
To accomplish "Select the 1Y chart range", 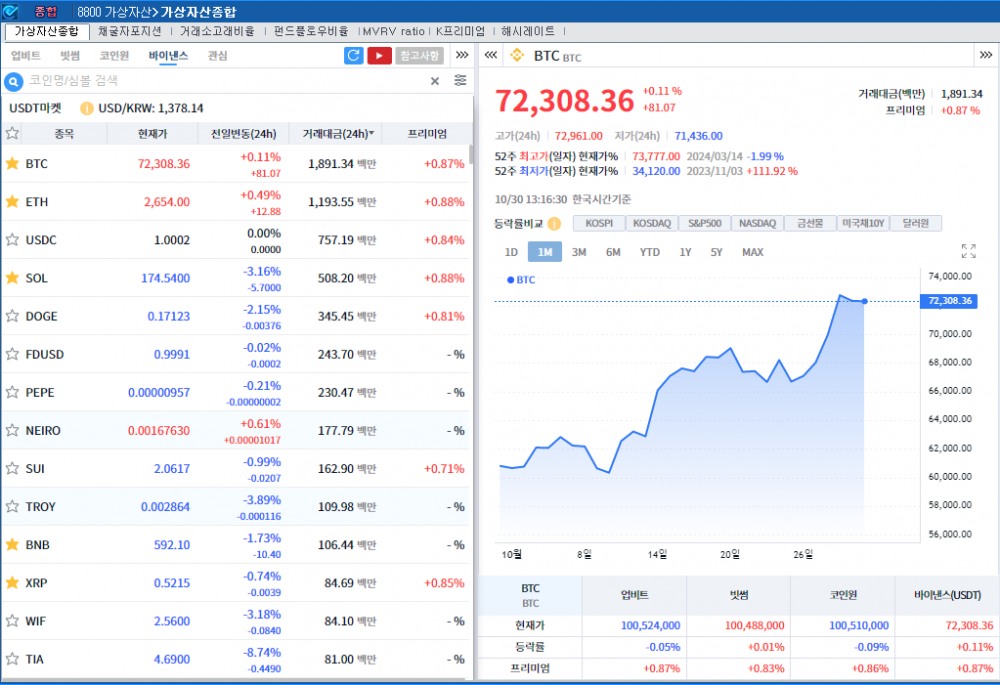I will point(685,253).
